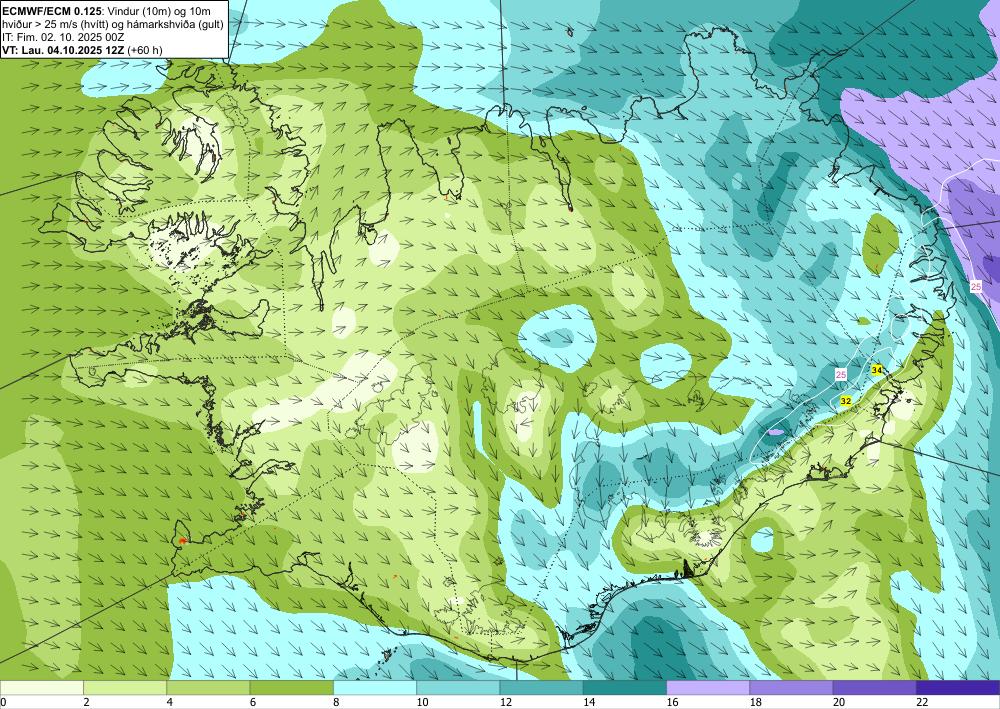Click the legend value '16'
The height and width of the screenshot is (709, 1000).
pos(672,702)
